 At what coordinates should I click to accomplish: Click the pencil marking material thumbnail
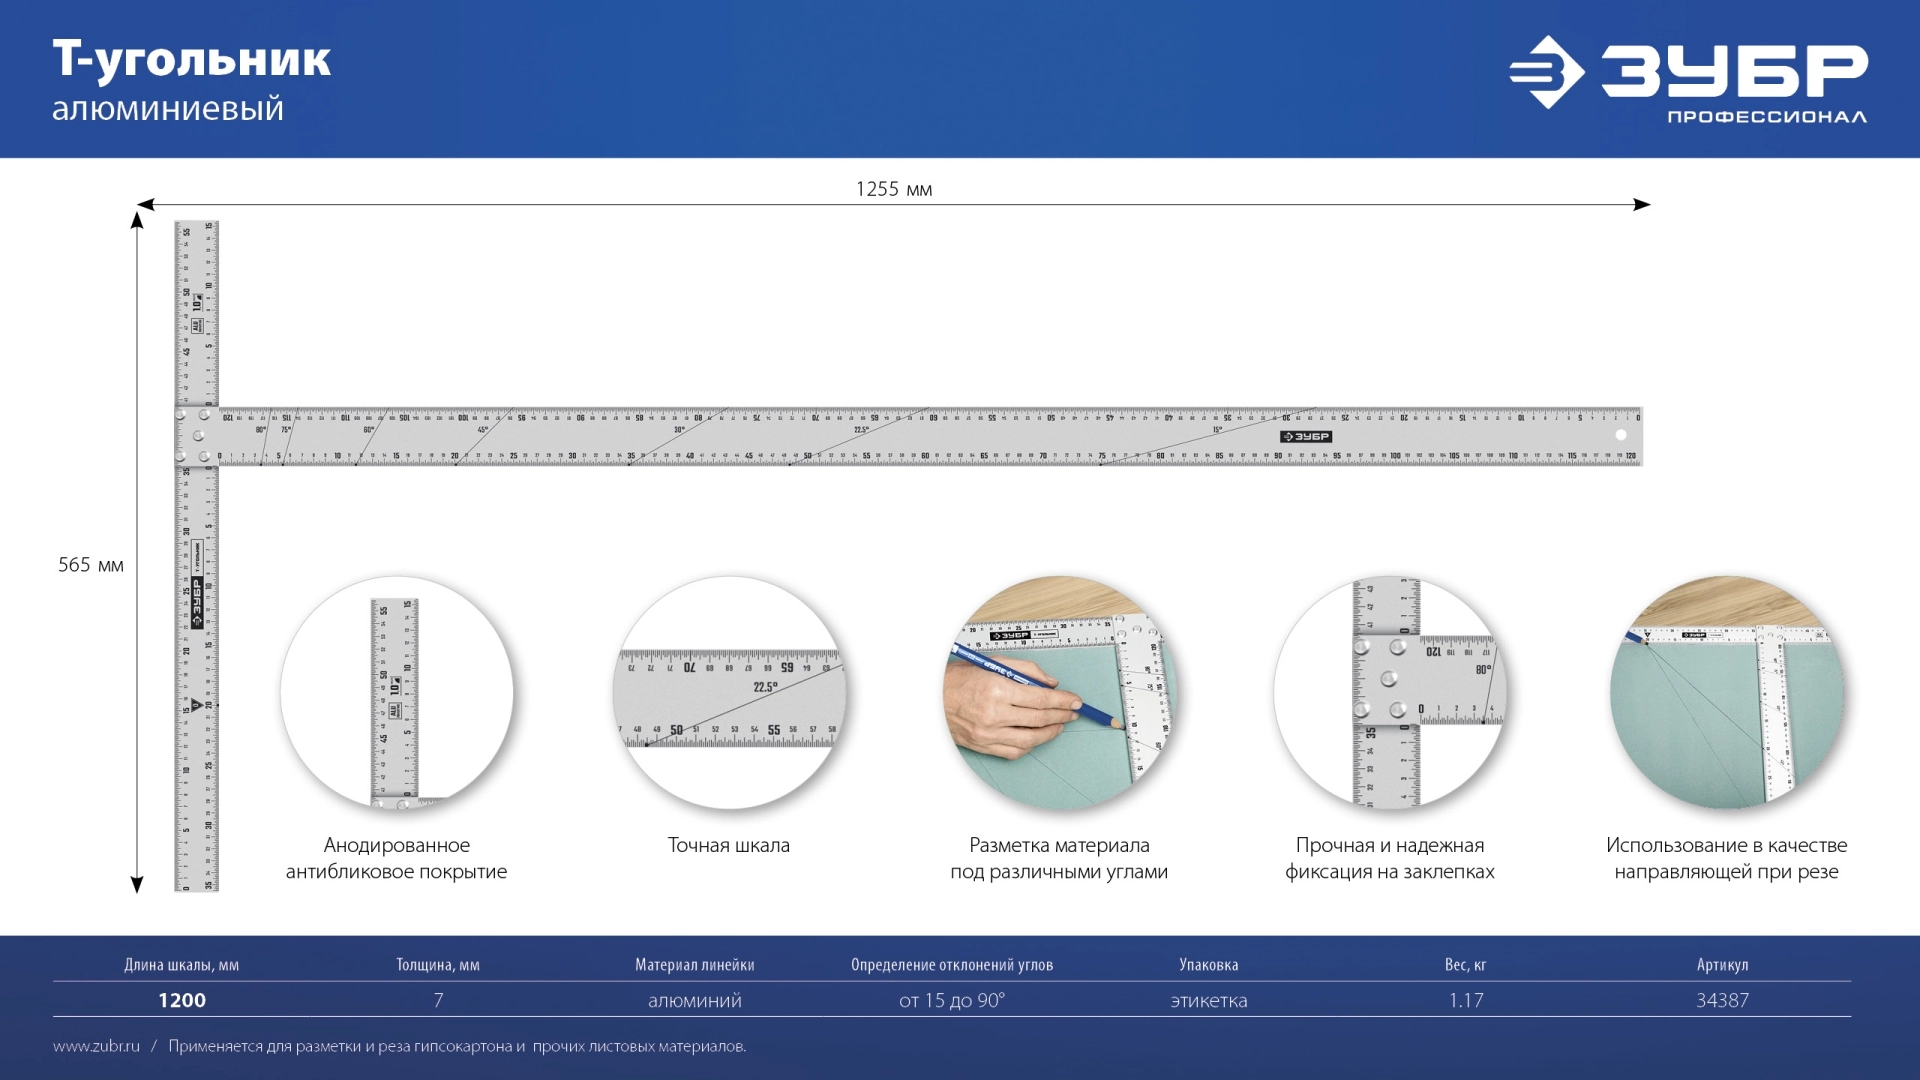(x=1059, y=692)
